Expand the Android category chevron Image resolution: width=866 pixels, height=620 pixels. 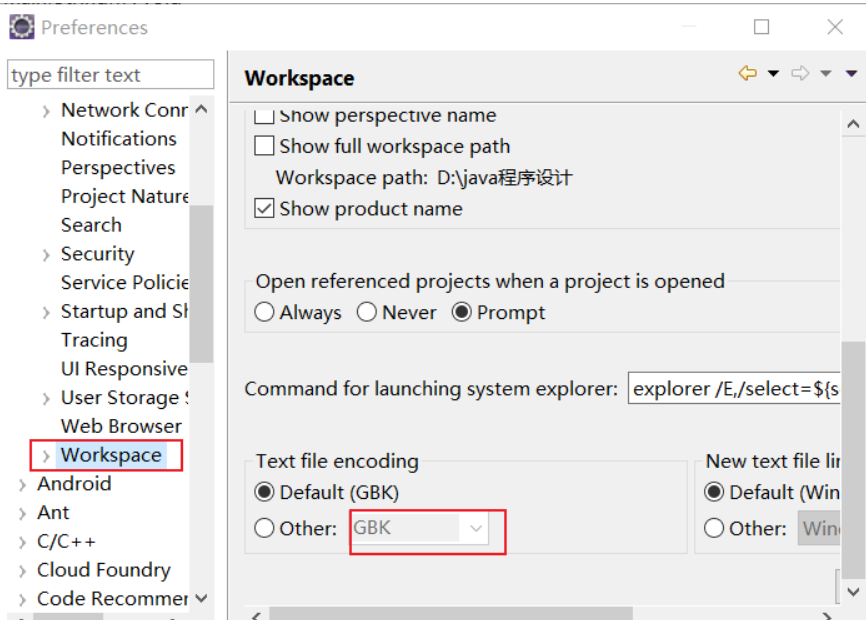[22, 485]
